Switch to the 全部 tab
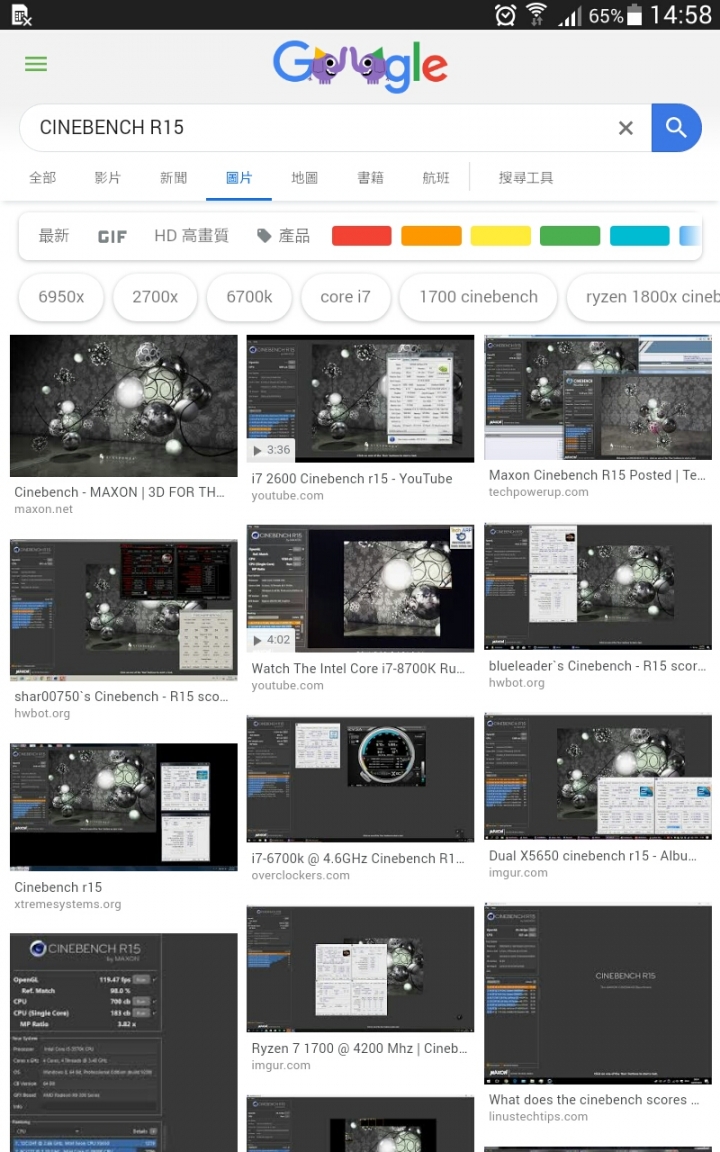This screenshot has height=1152, width=720. (43, 178)
